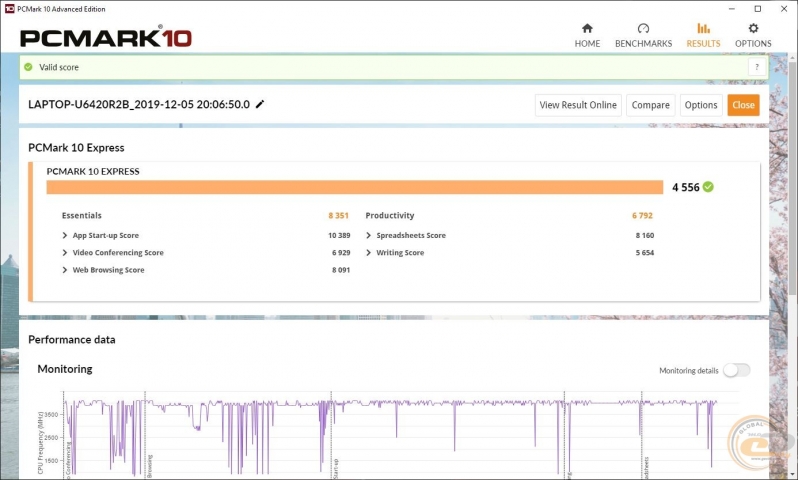Click View Result Online button
Viewport: 798px width, 480px height.
pos(578,105)
